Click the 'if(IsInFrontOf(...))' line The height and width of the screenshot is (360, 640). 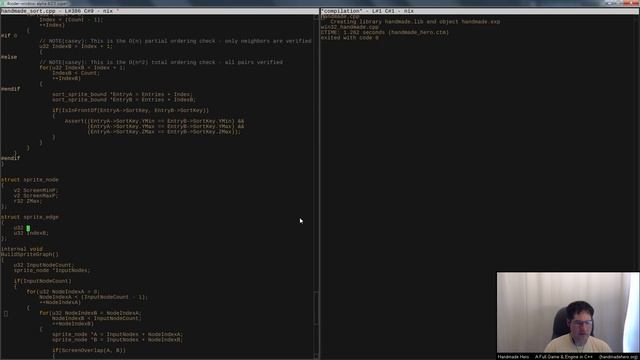click(x=130, y=110)
